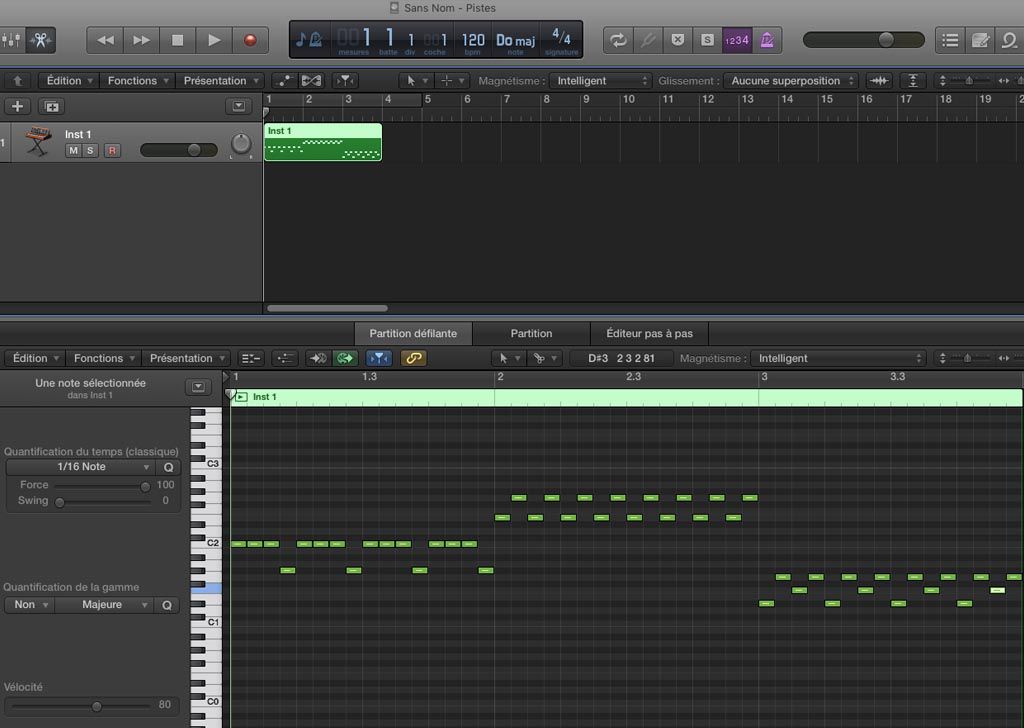Toggle Catch playhead in Tracks area
The image size is (1024, 728).
345,80
